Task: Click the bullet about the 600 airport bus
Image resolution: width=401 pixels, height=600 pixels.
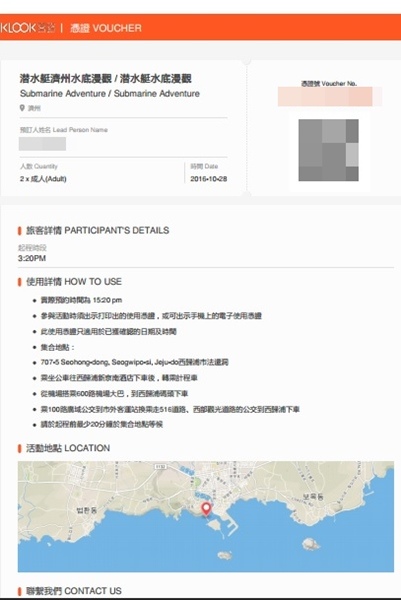Action: click(114, 393)
